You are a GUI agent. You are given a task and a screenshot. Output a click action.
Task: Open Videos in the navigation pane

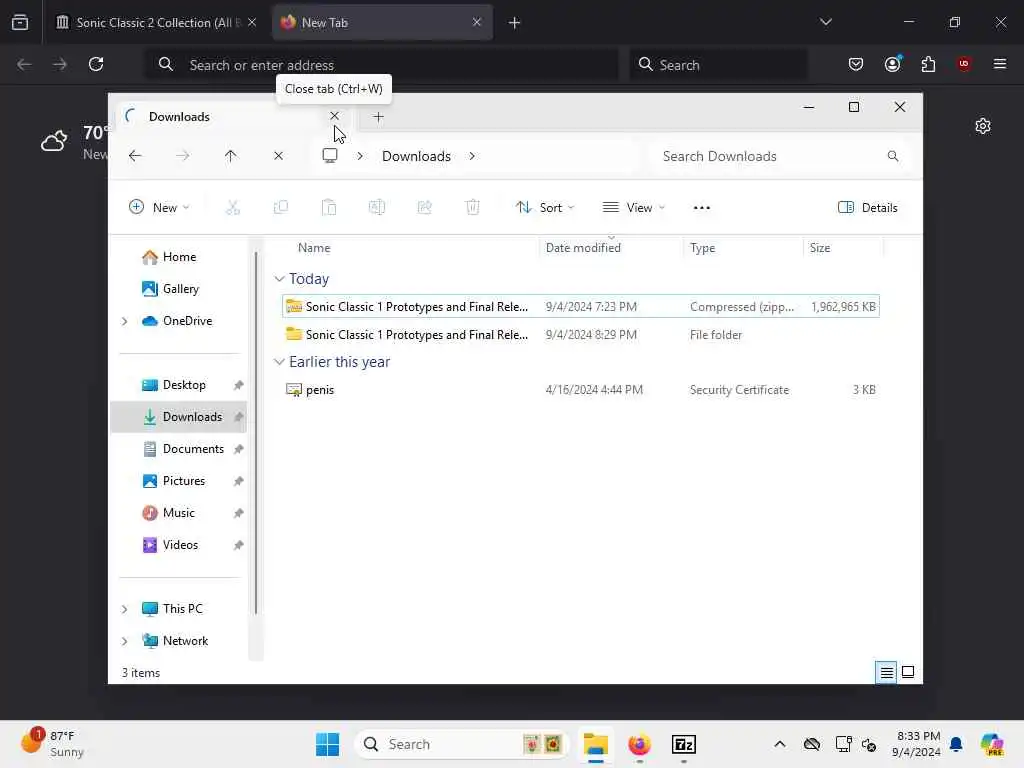179,545
